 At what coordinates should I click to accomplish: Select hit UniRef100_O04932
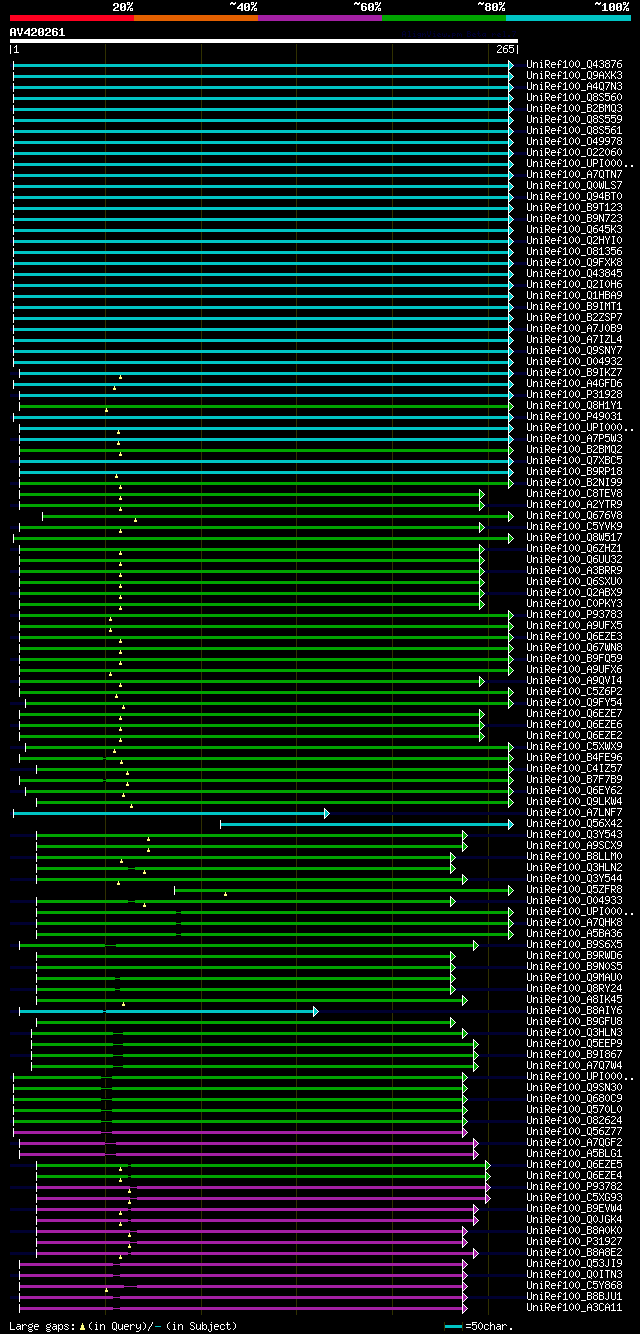574,362
